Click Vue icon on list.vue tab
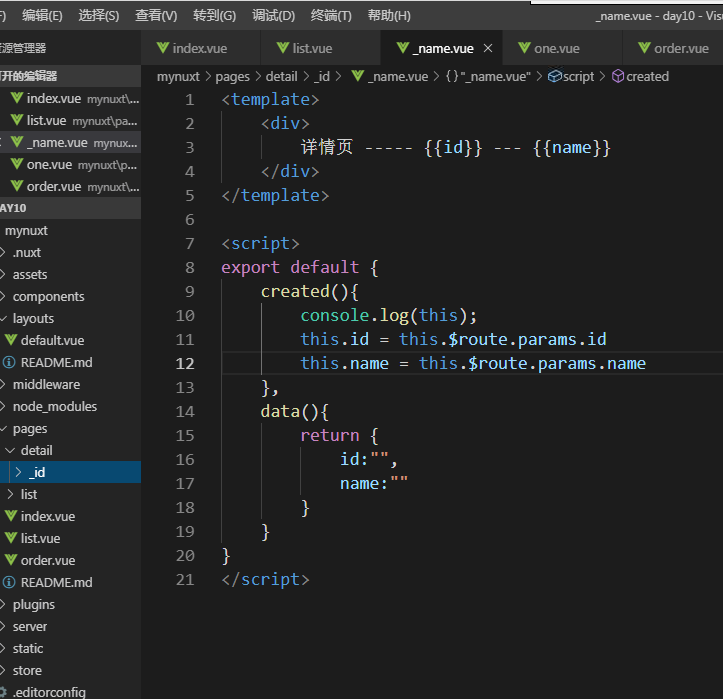 (283, 47)
